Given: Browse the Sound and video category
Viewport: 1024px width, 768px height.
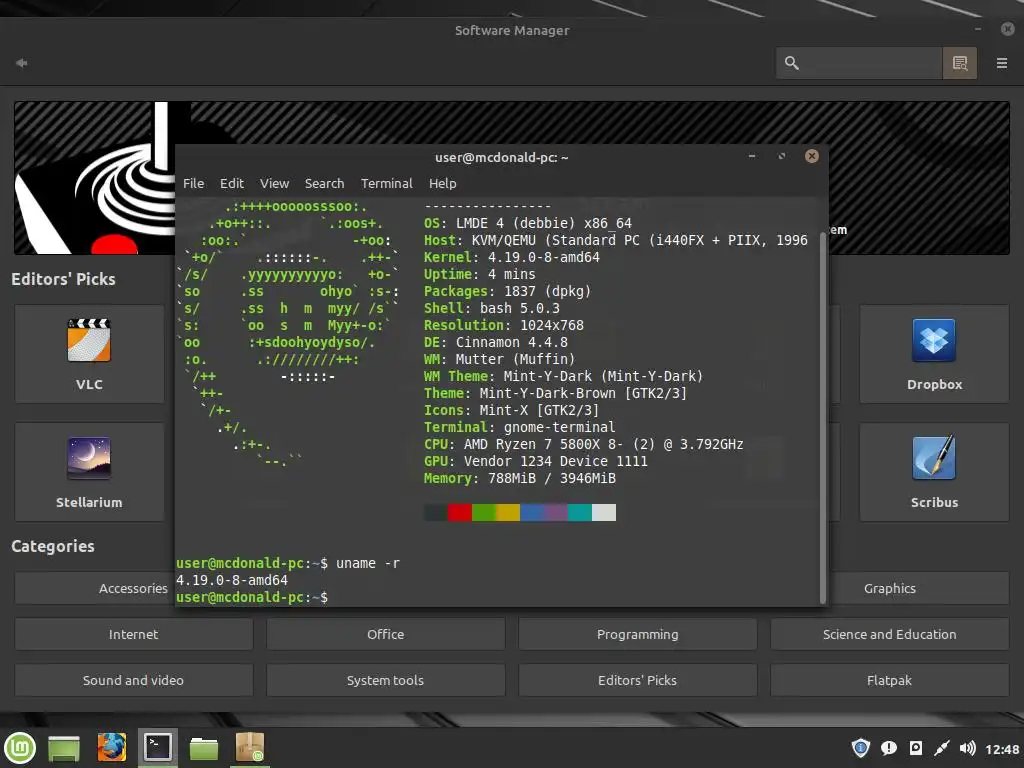Looking at the screenshot, I should point(133,680).
